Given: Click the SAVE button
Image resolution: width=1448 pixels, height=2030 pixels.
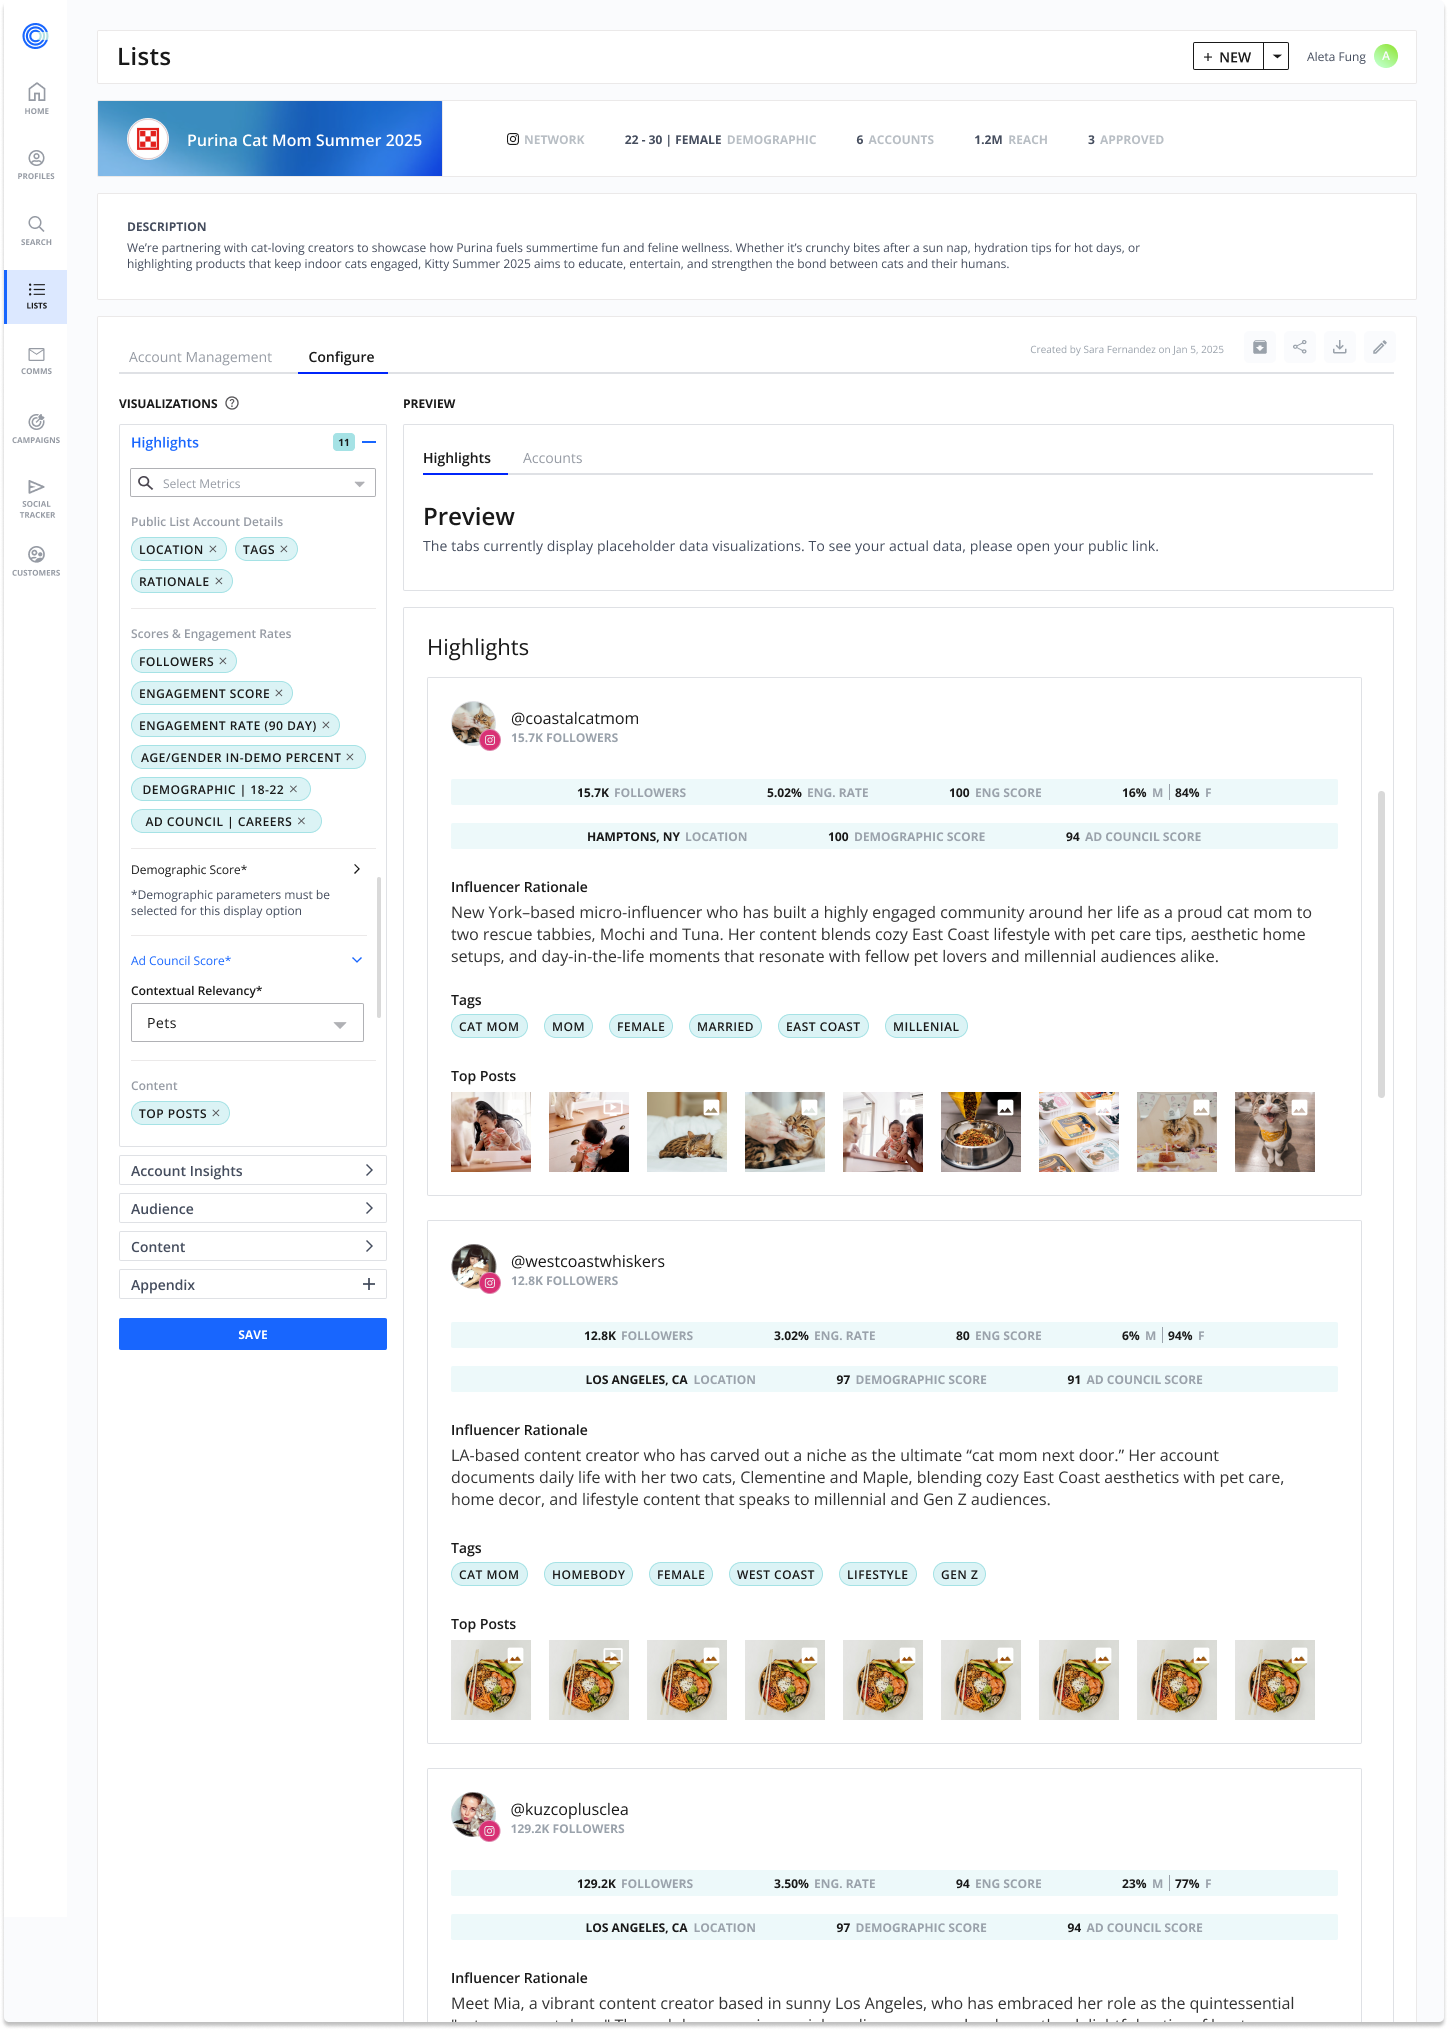Looking at the screenshot, I should (253, 1334).
